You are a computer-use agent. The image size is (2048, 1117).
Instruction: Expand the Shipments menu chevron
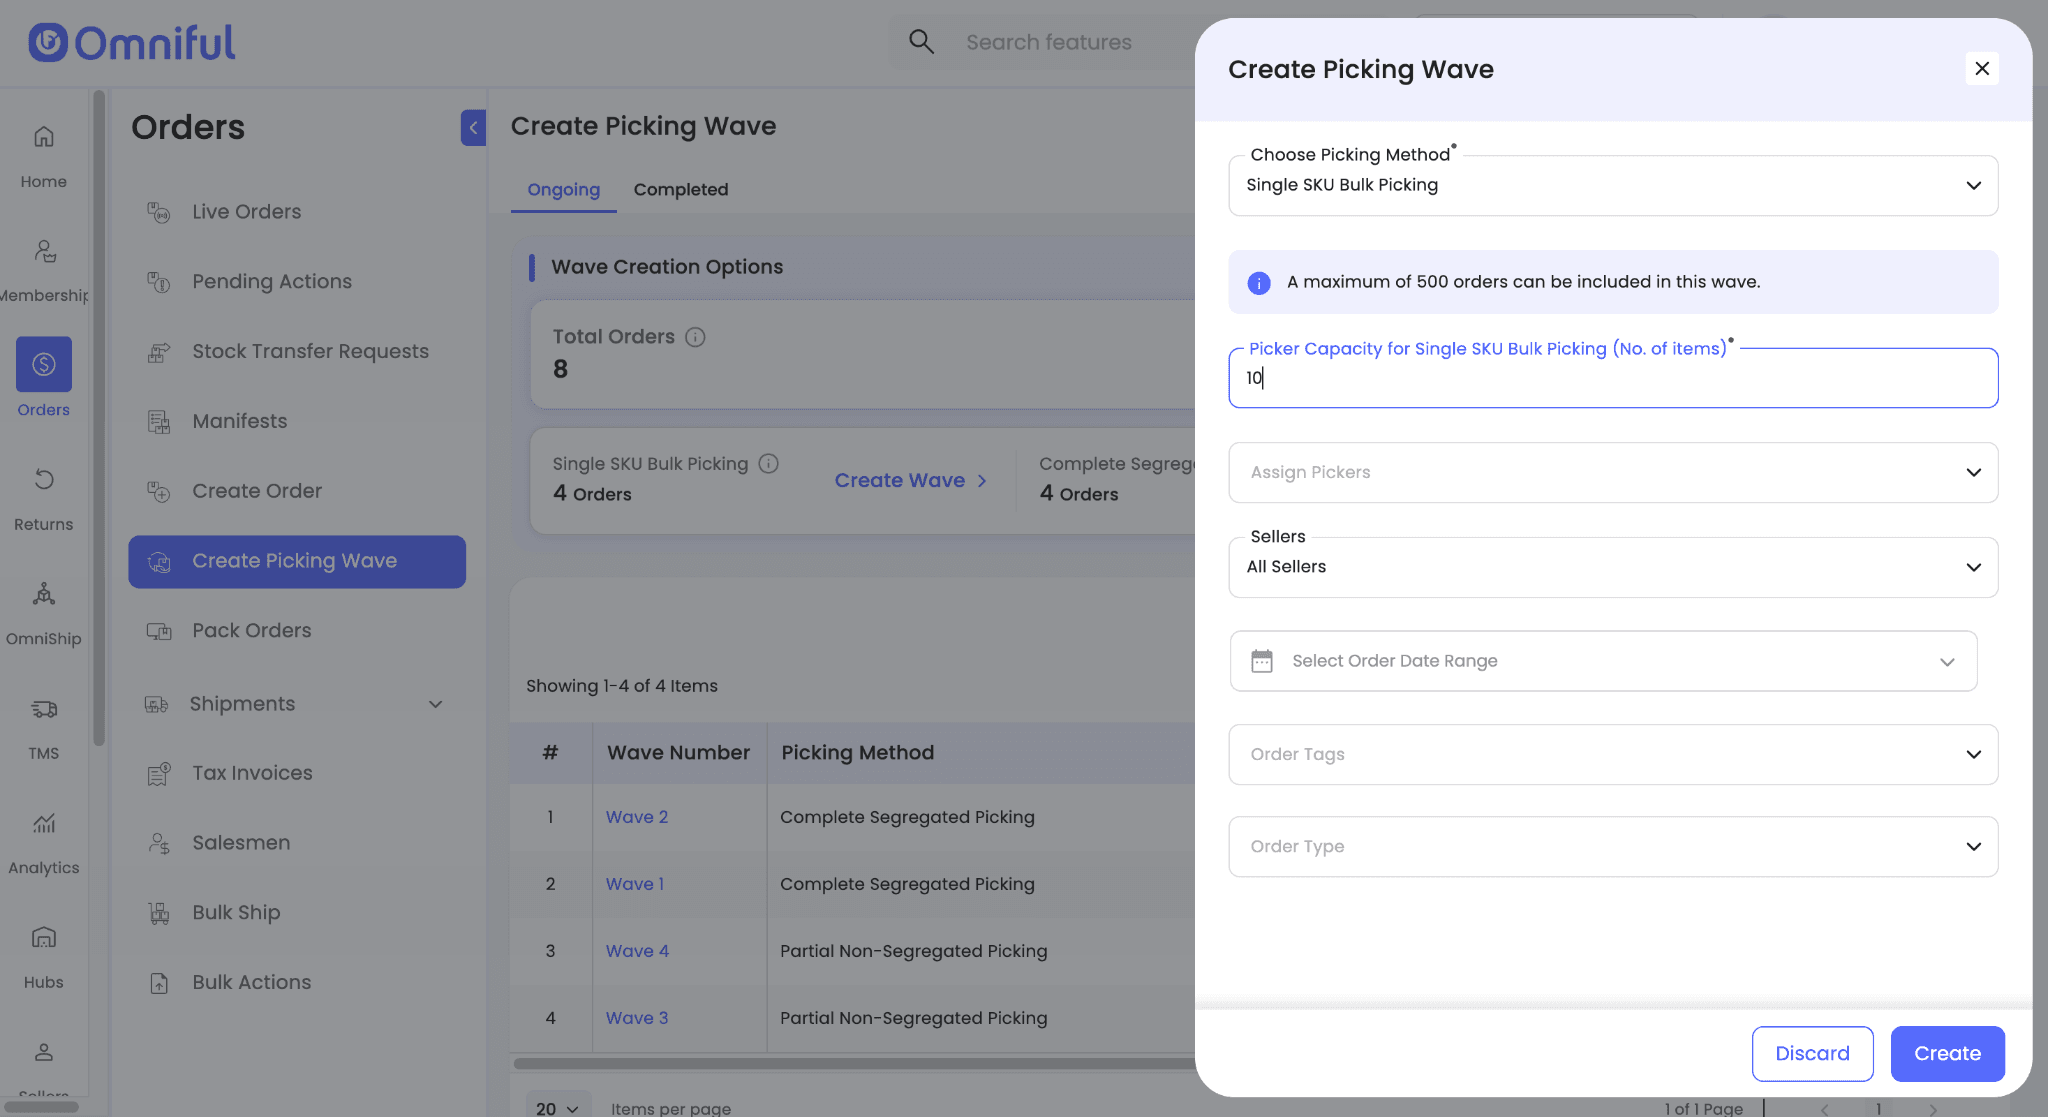click(x=435, y=704)
